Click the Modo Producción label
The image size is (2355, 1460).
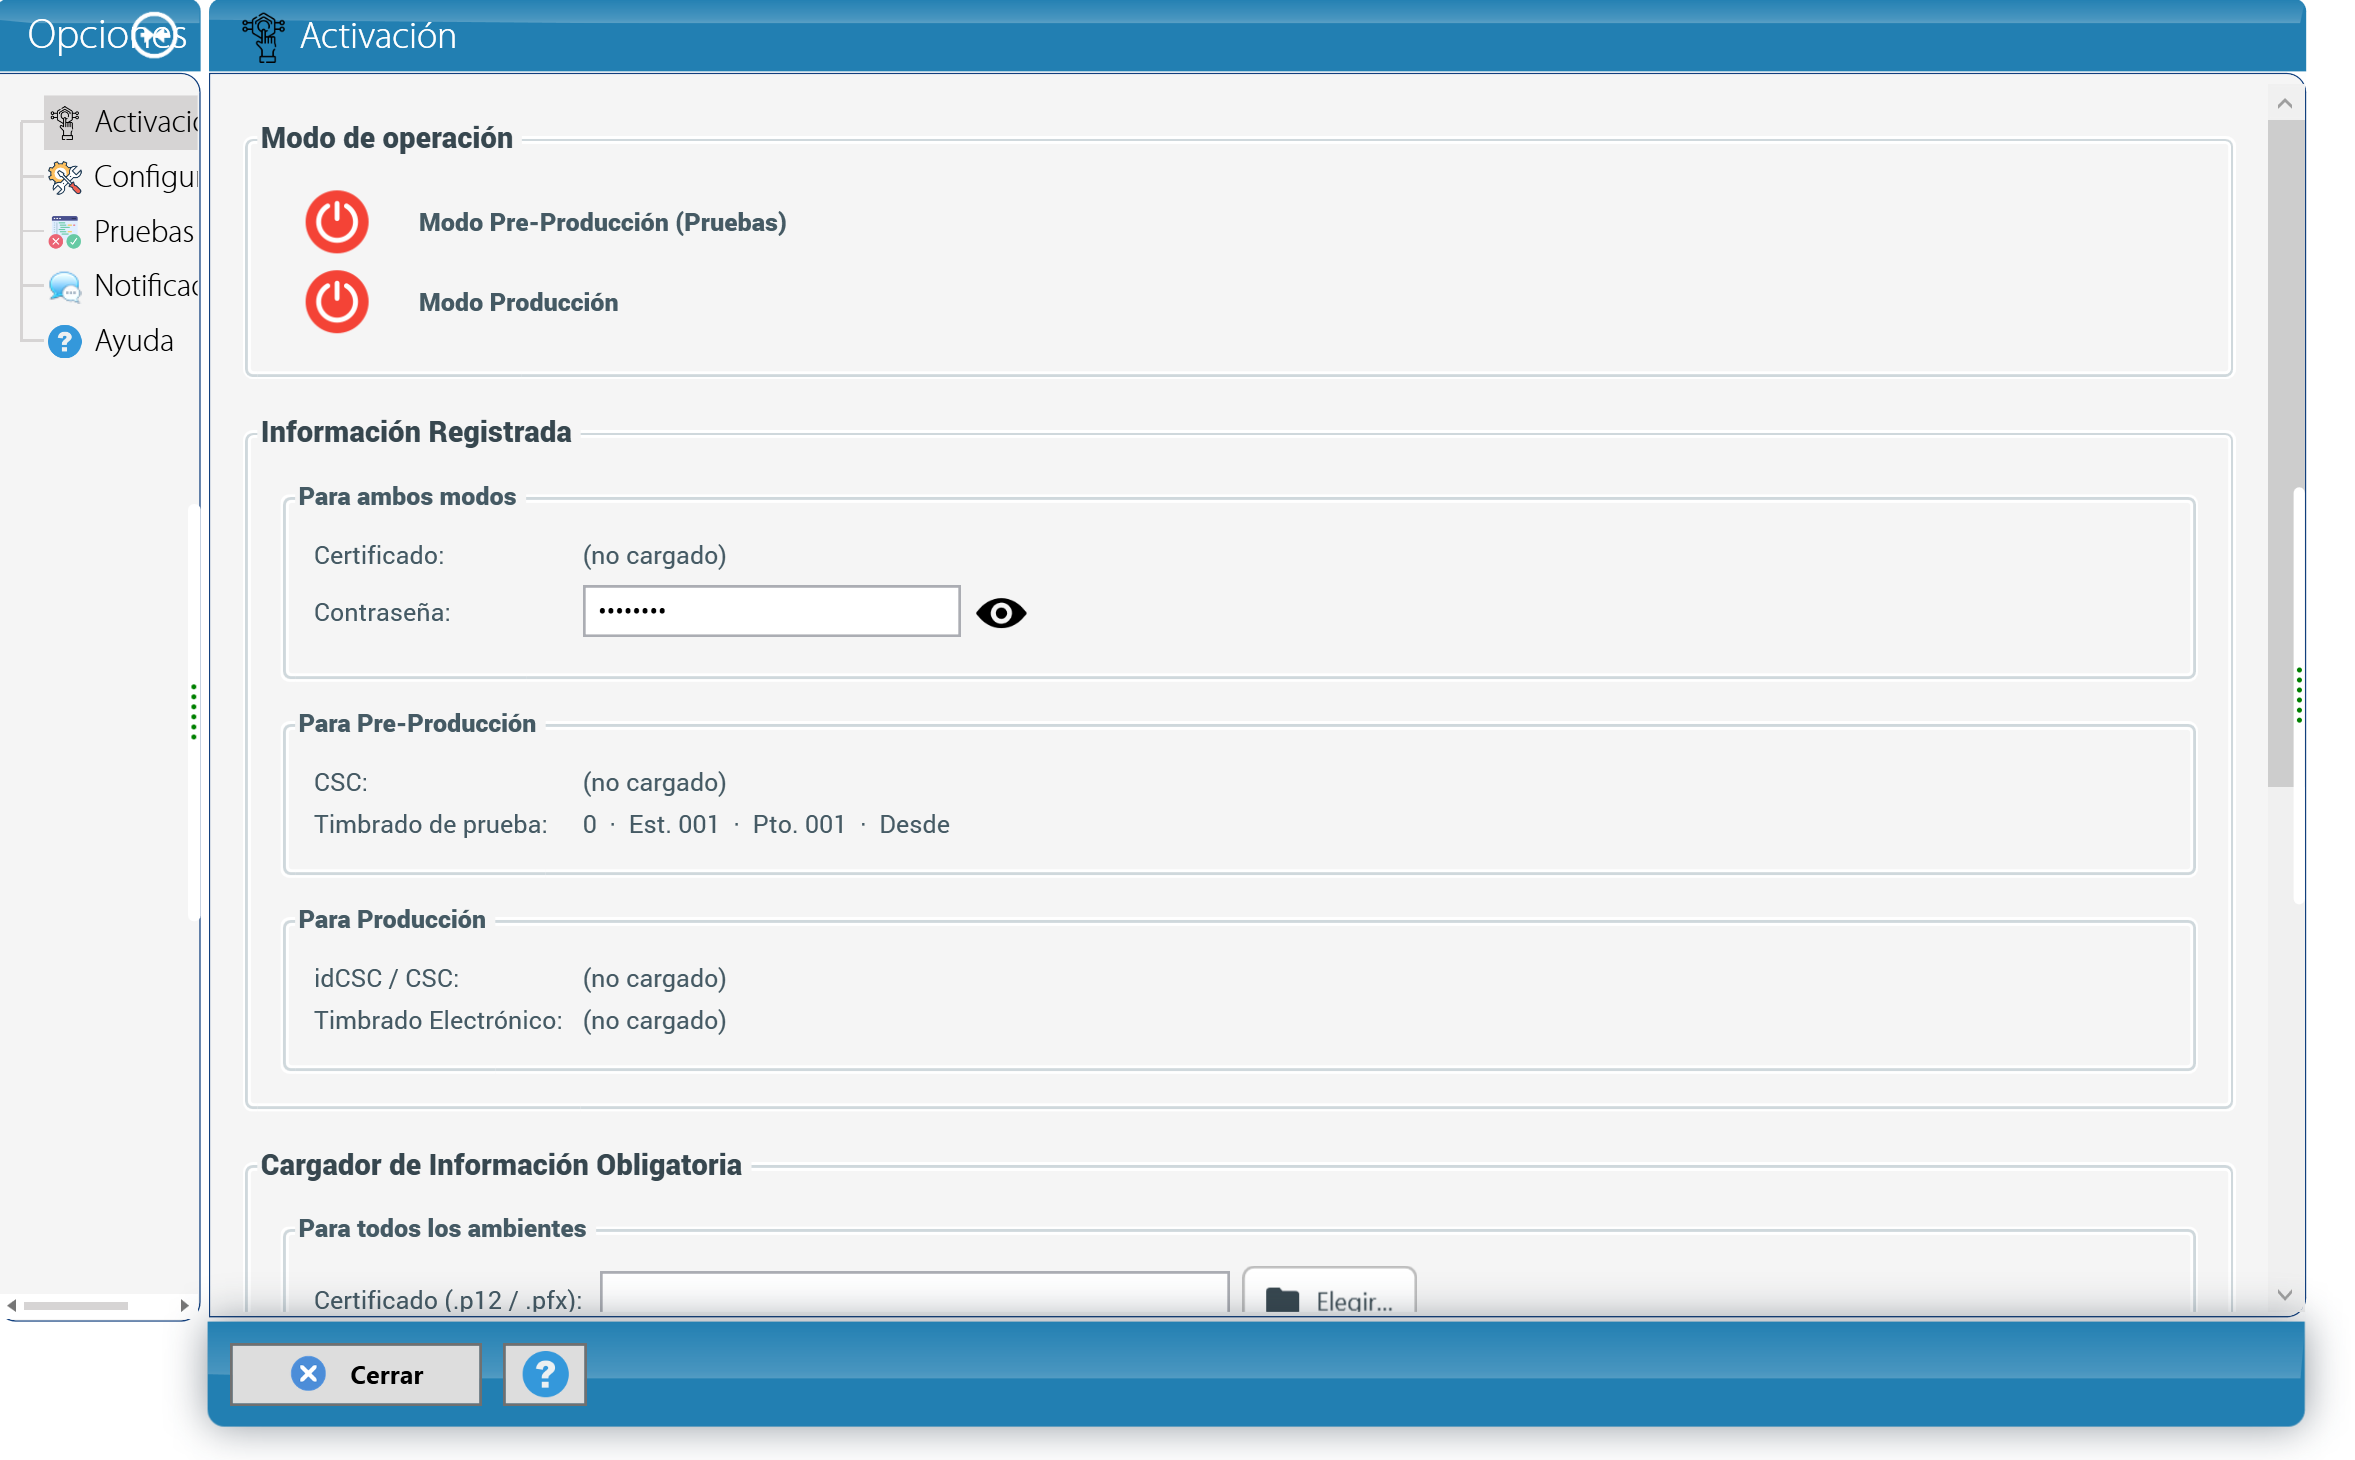click(518, 302)
